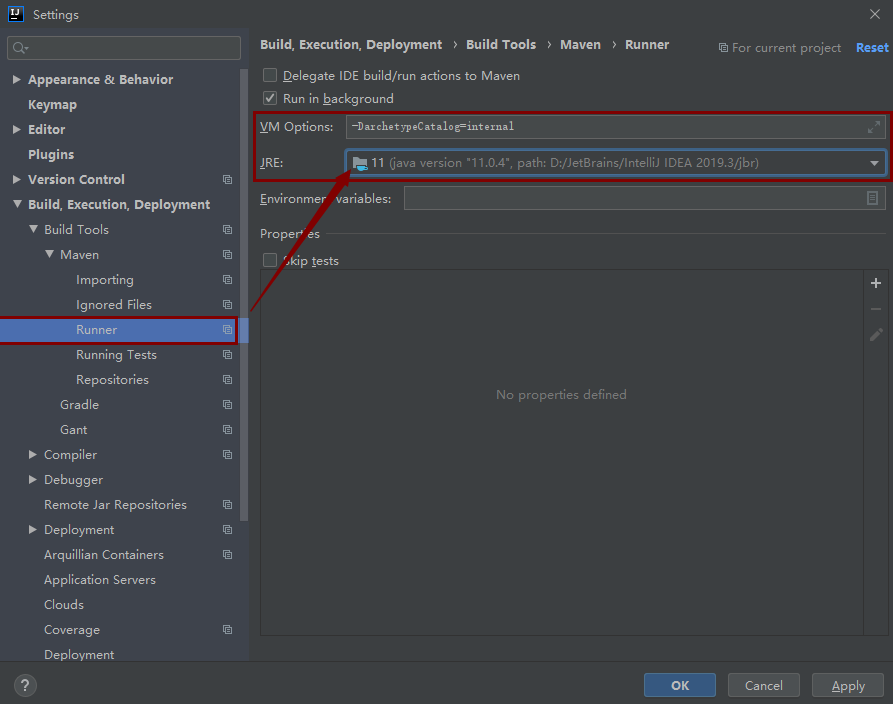This screenshot has width=893, height=704.
Task: Click the Apply button
Action: pyautogui.click(x=848, y=685)
